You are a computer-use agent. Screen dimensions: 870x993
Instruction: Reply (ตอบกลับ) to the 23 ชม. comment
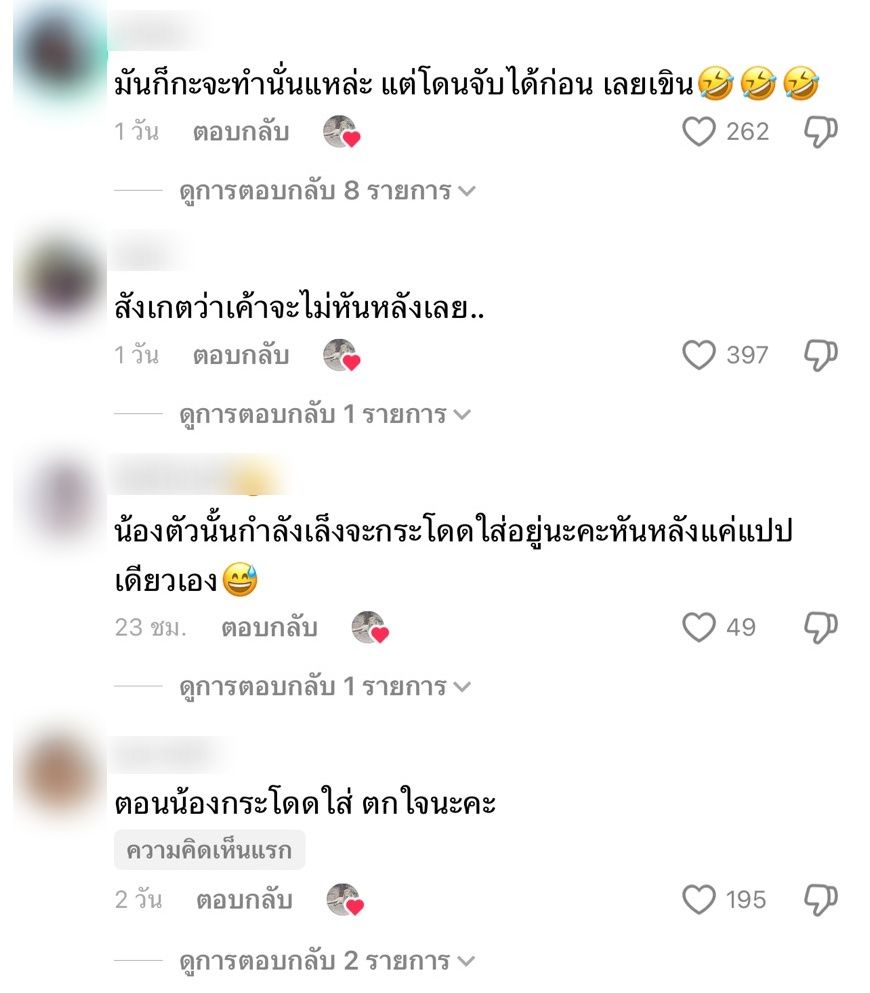tap(269, 628)
